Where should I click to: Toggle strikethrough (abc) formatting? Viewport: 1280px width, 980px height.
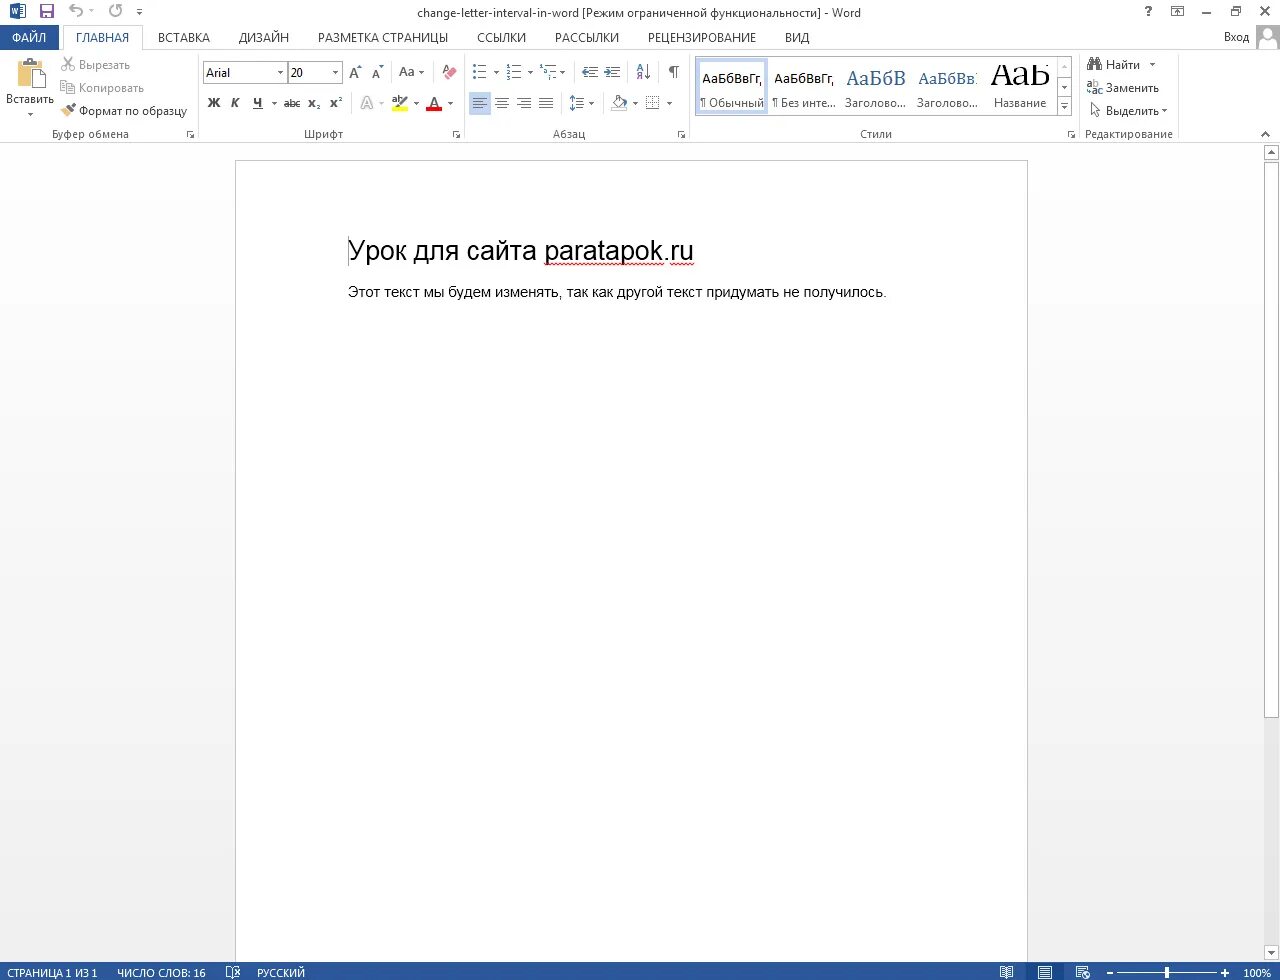(x=292, y=103)
